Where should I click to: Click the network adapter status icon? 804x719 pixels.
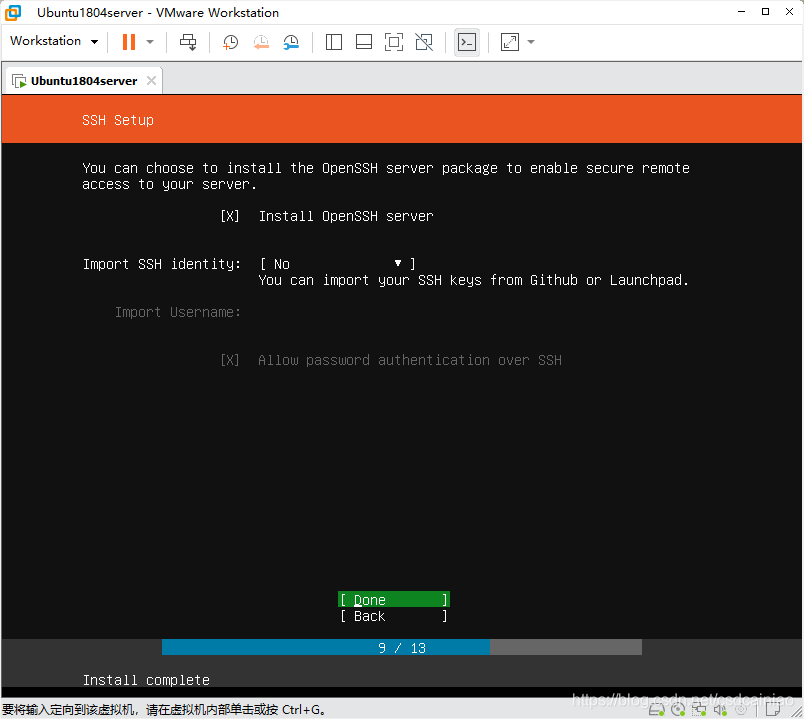pyautogui.click(x=699, y=710)
